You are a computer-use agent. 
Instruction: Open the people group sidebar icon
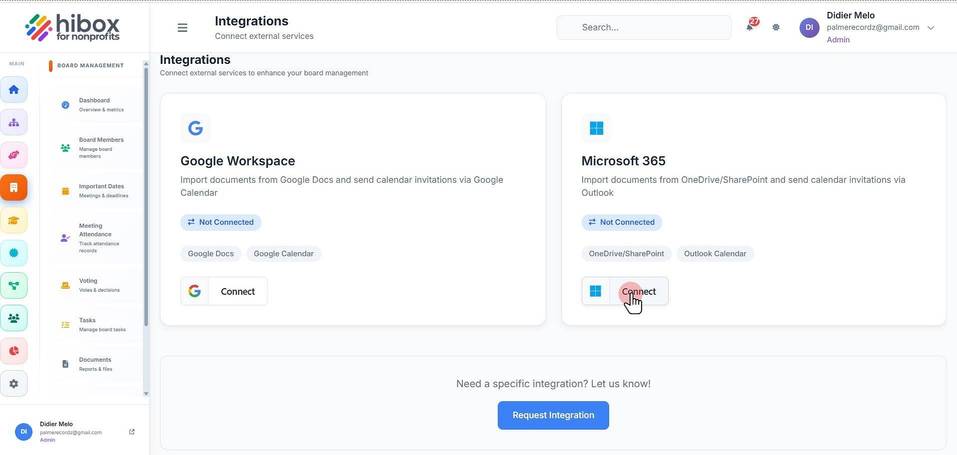click(13, 318)
